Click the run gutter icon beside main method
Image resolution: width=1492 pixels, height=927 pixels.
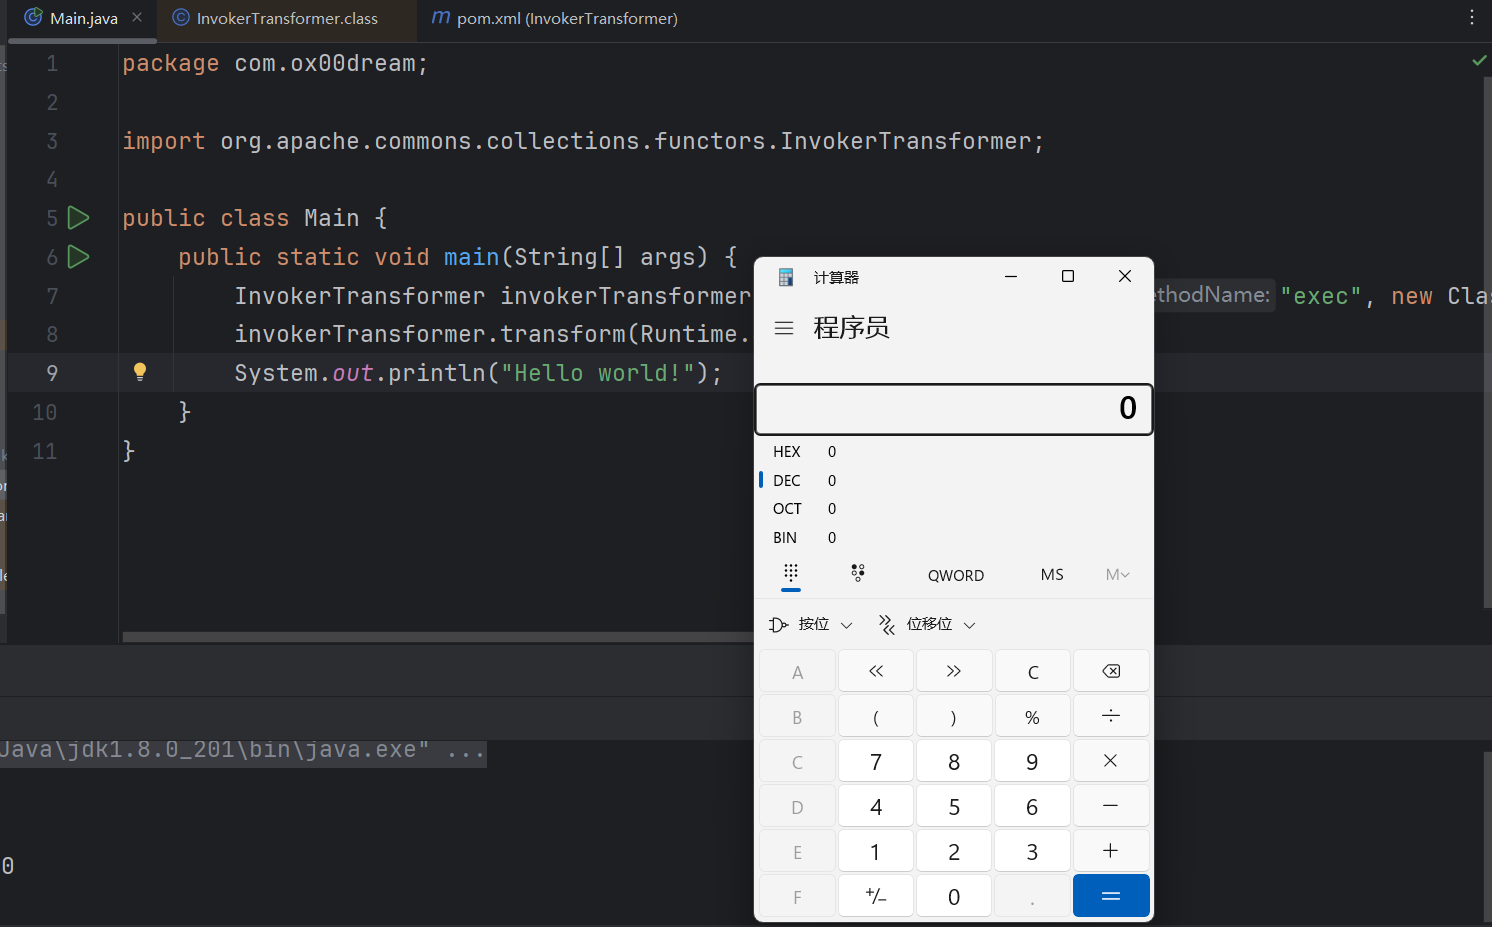(78, 257)
